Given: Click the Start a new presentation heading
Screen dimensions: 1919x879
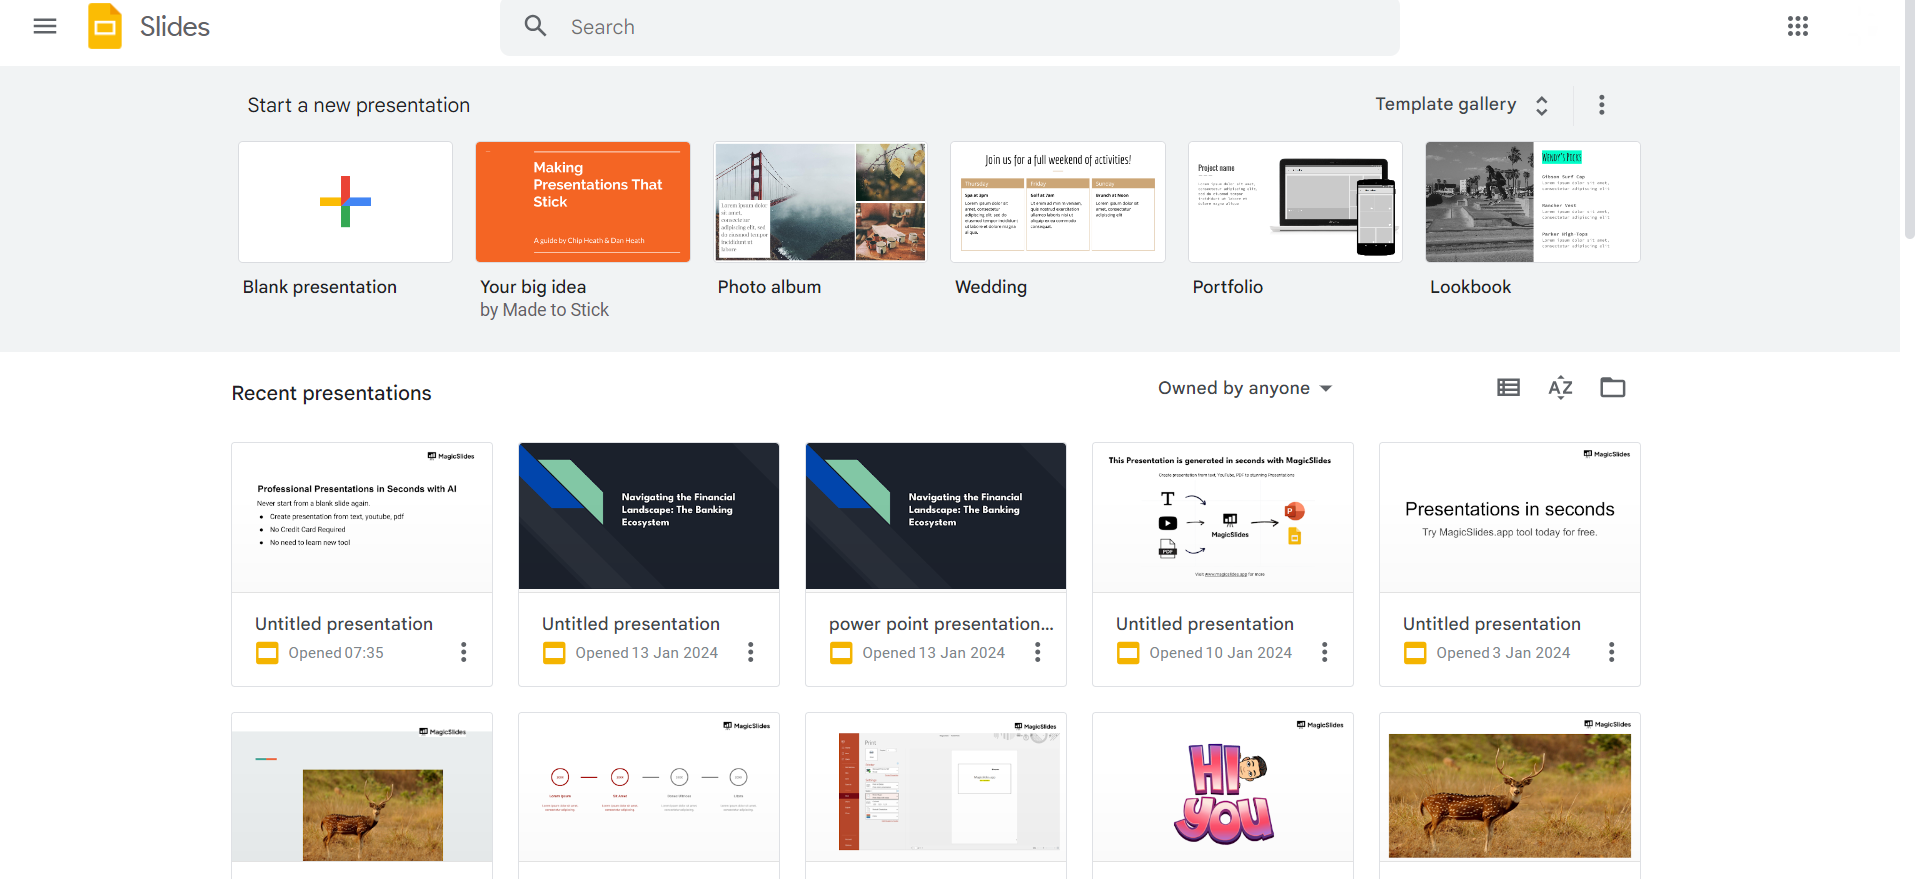Looking at the screenshot, I should [359, 105].
